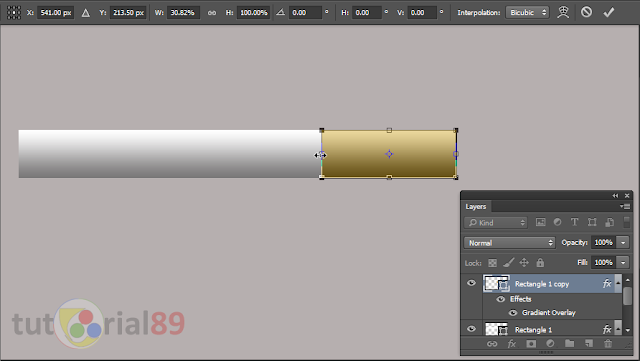
Task: Switch to warp mode icon
Action: [563, 12]
